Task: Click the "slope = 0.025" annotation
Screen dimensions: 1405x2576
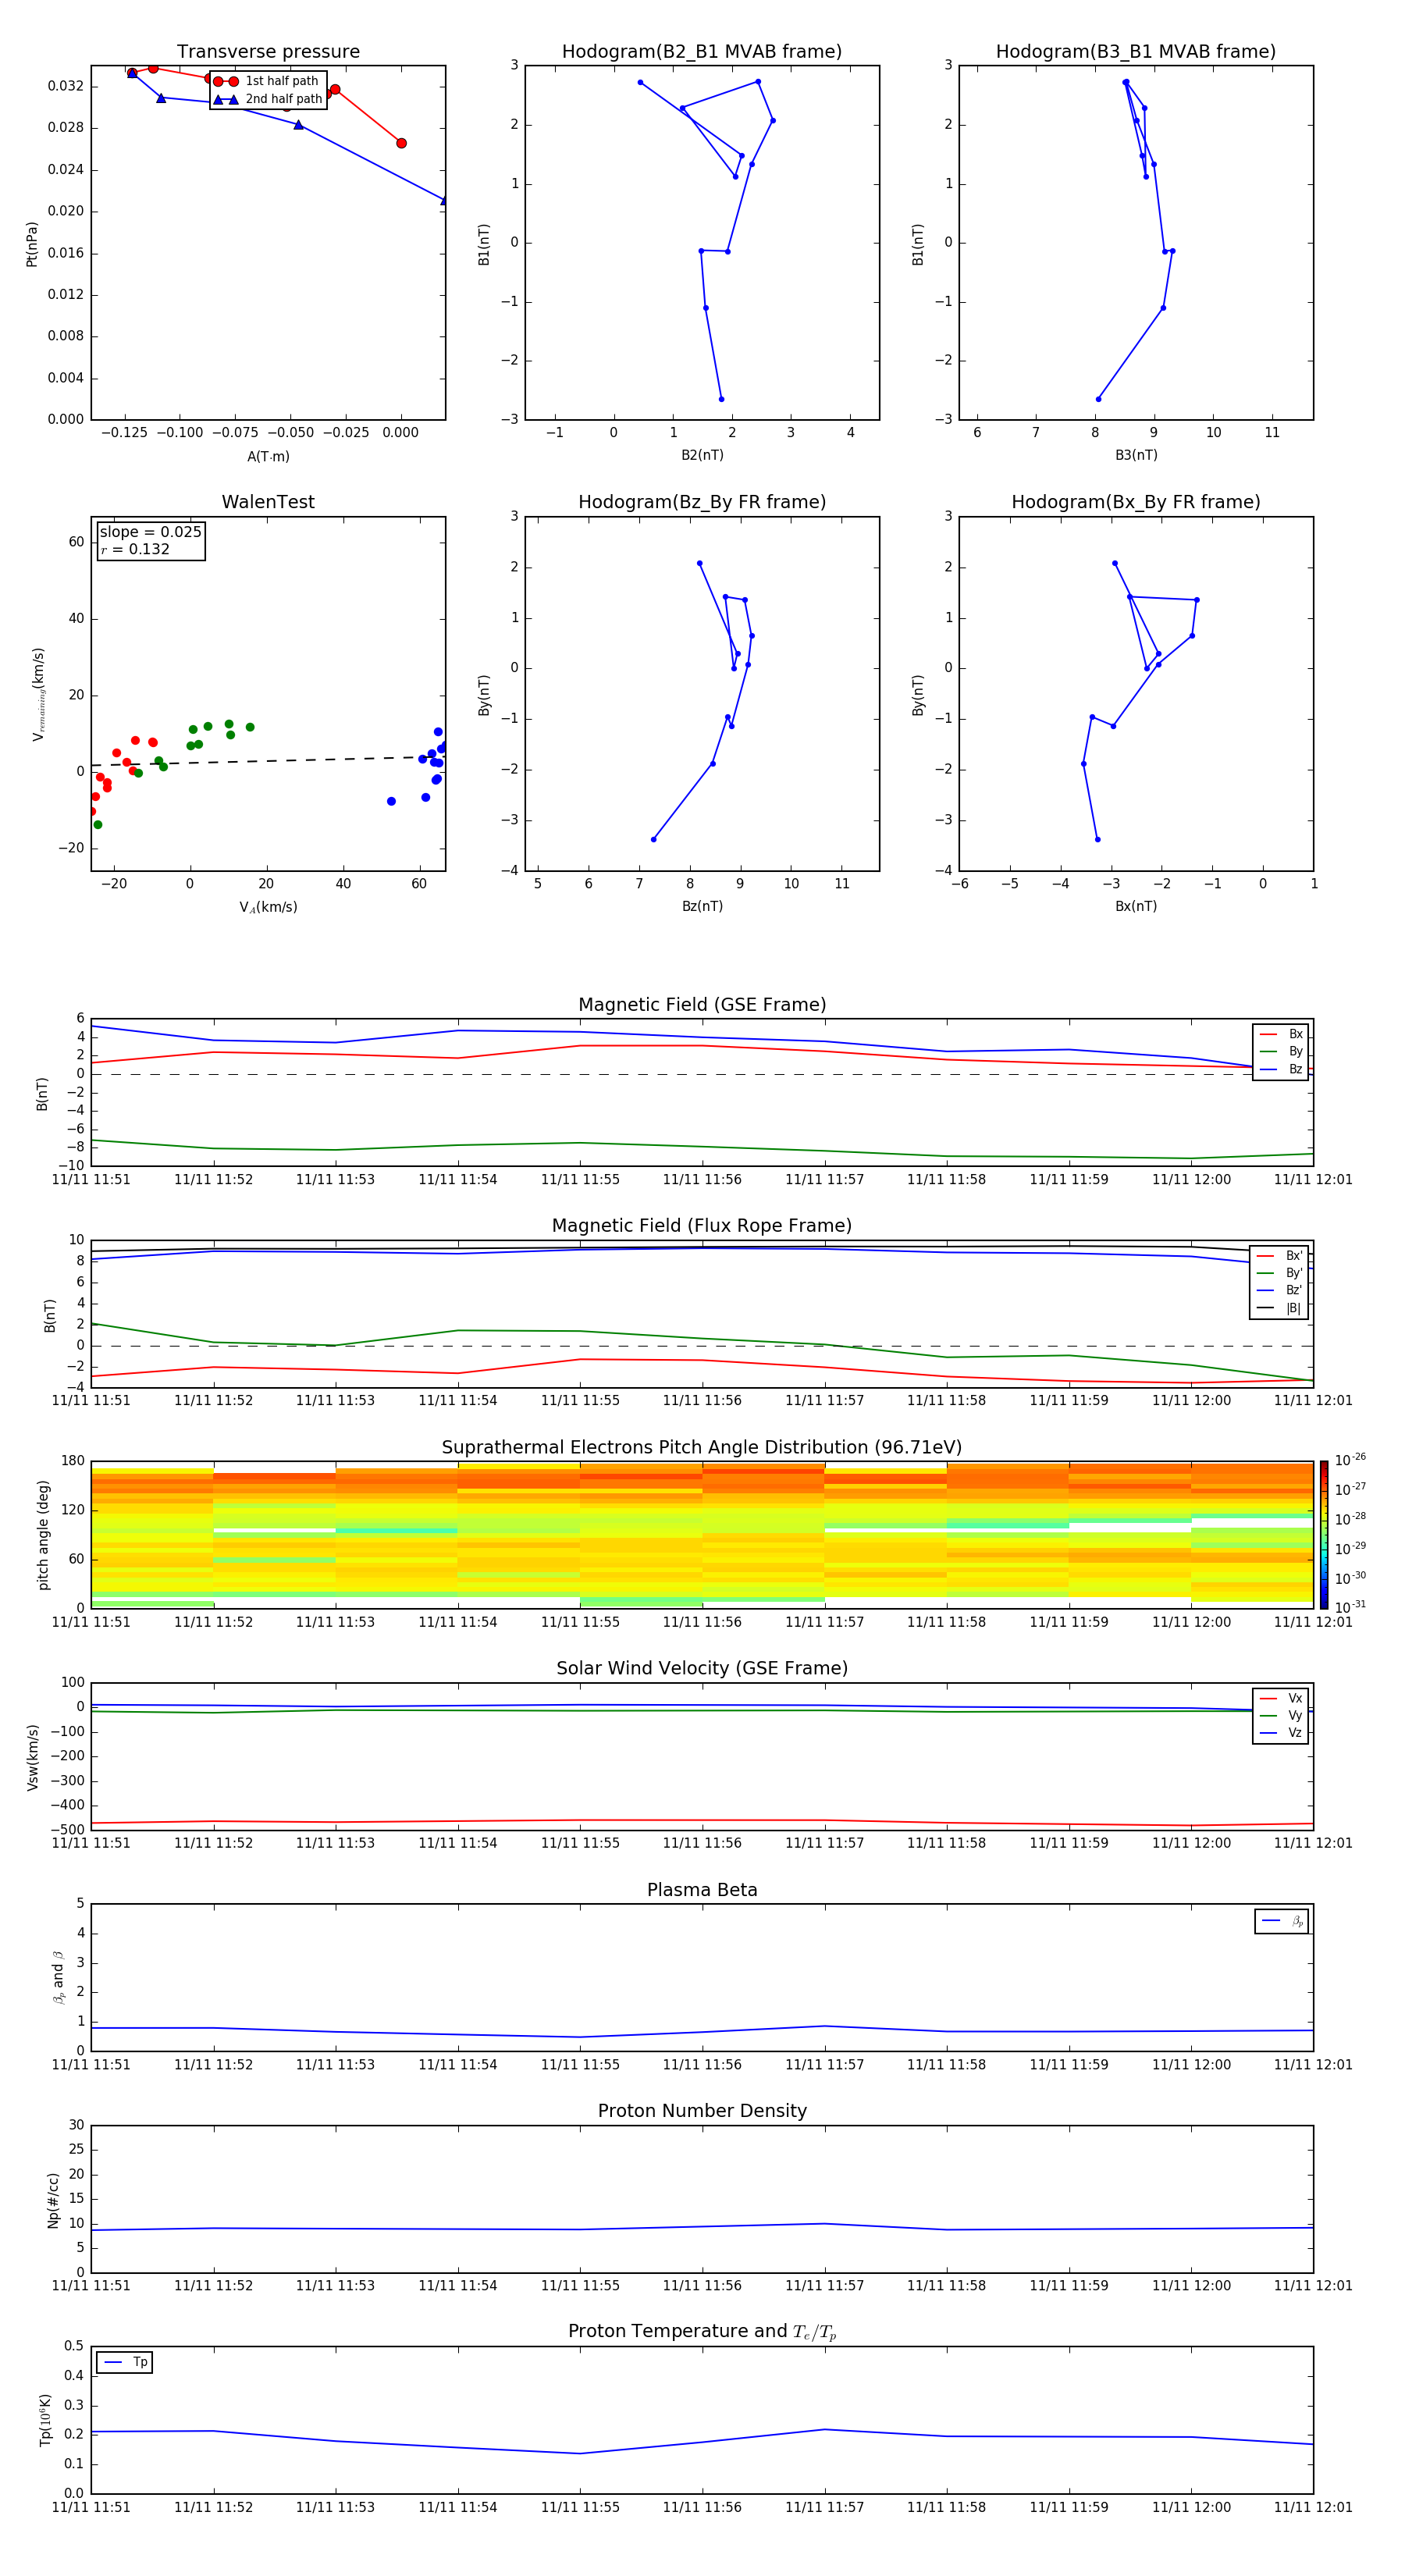Action: coord(150,532)
